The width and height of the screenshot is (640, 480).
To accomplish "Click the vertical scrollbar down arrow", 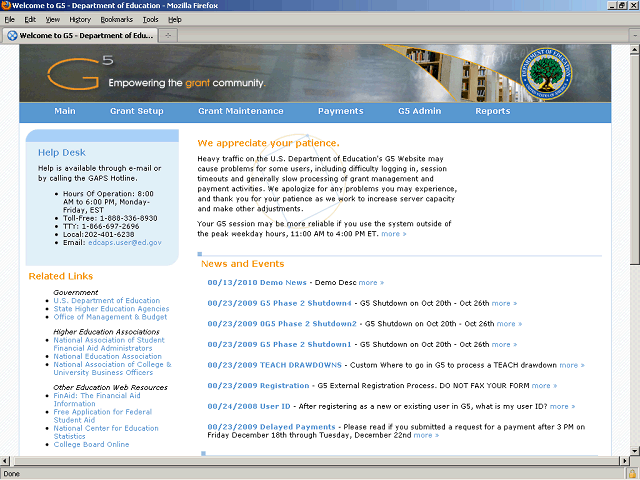I will [x=635, y=451].
